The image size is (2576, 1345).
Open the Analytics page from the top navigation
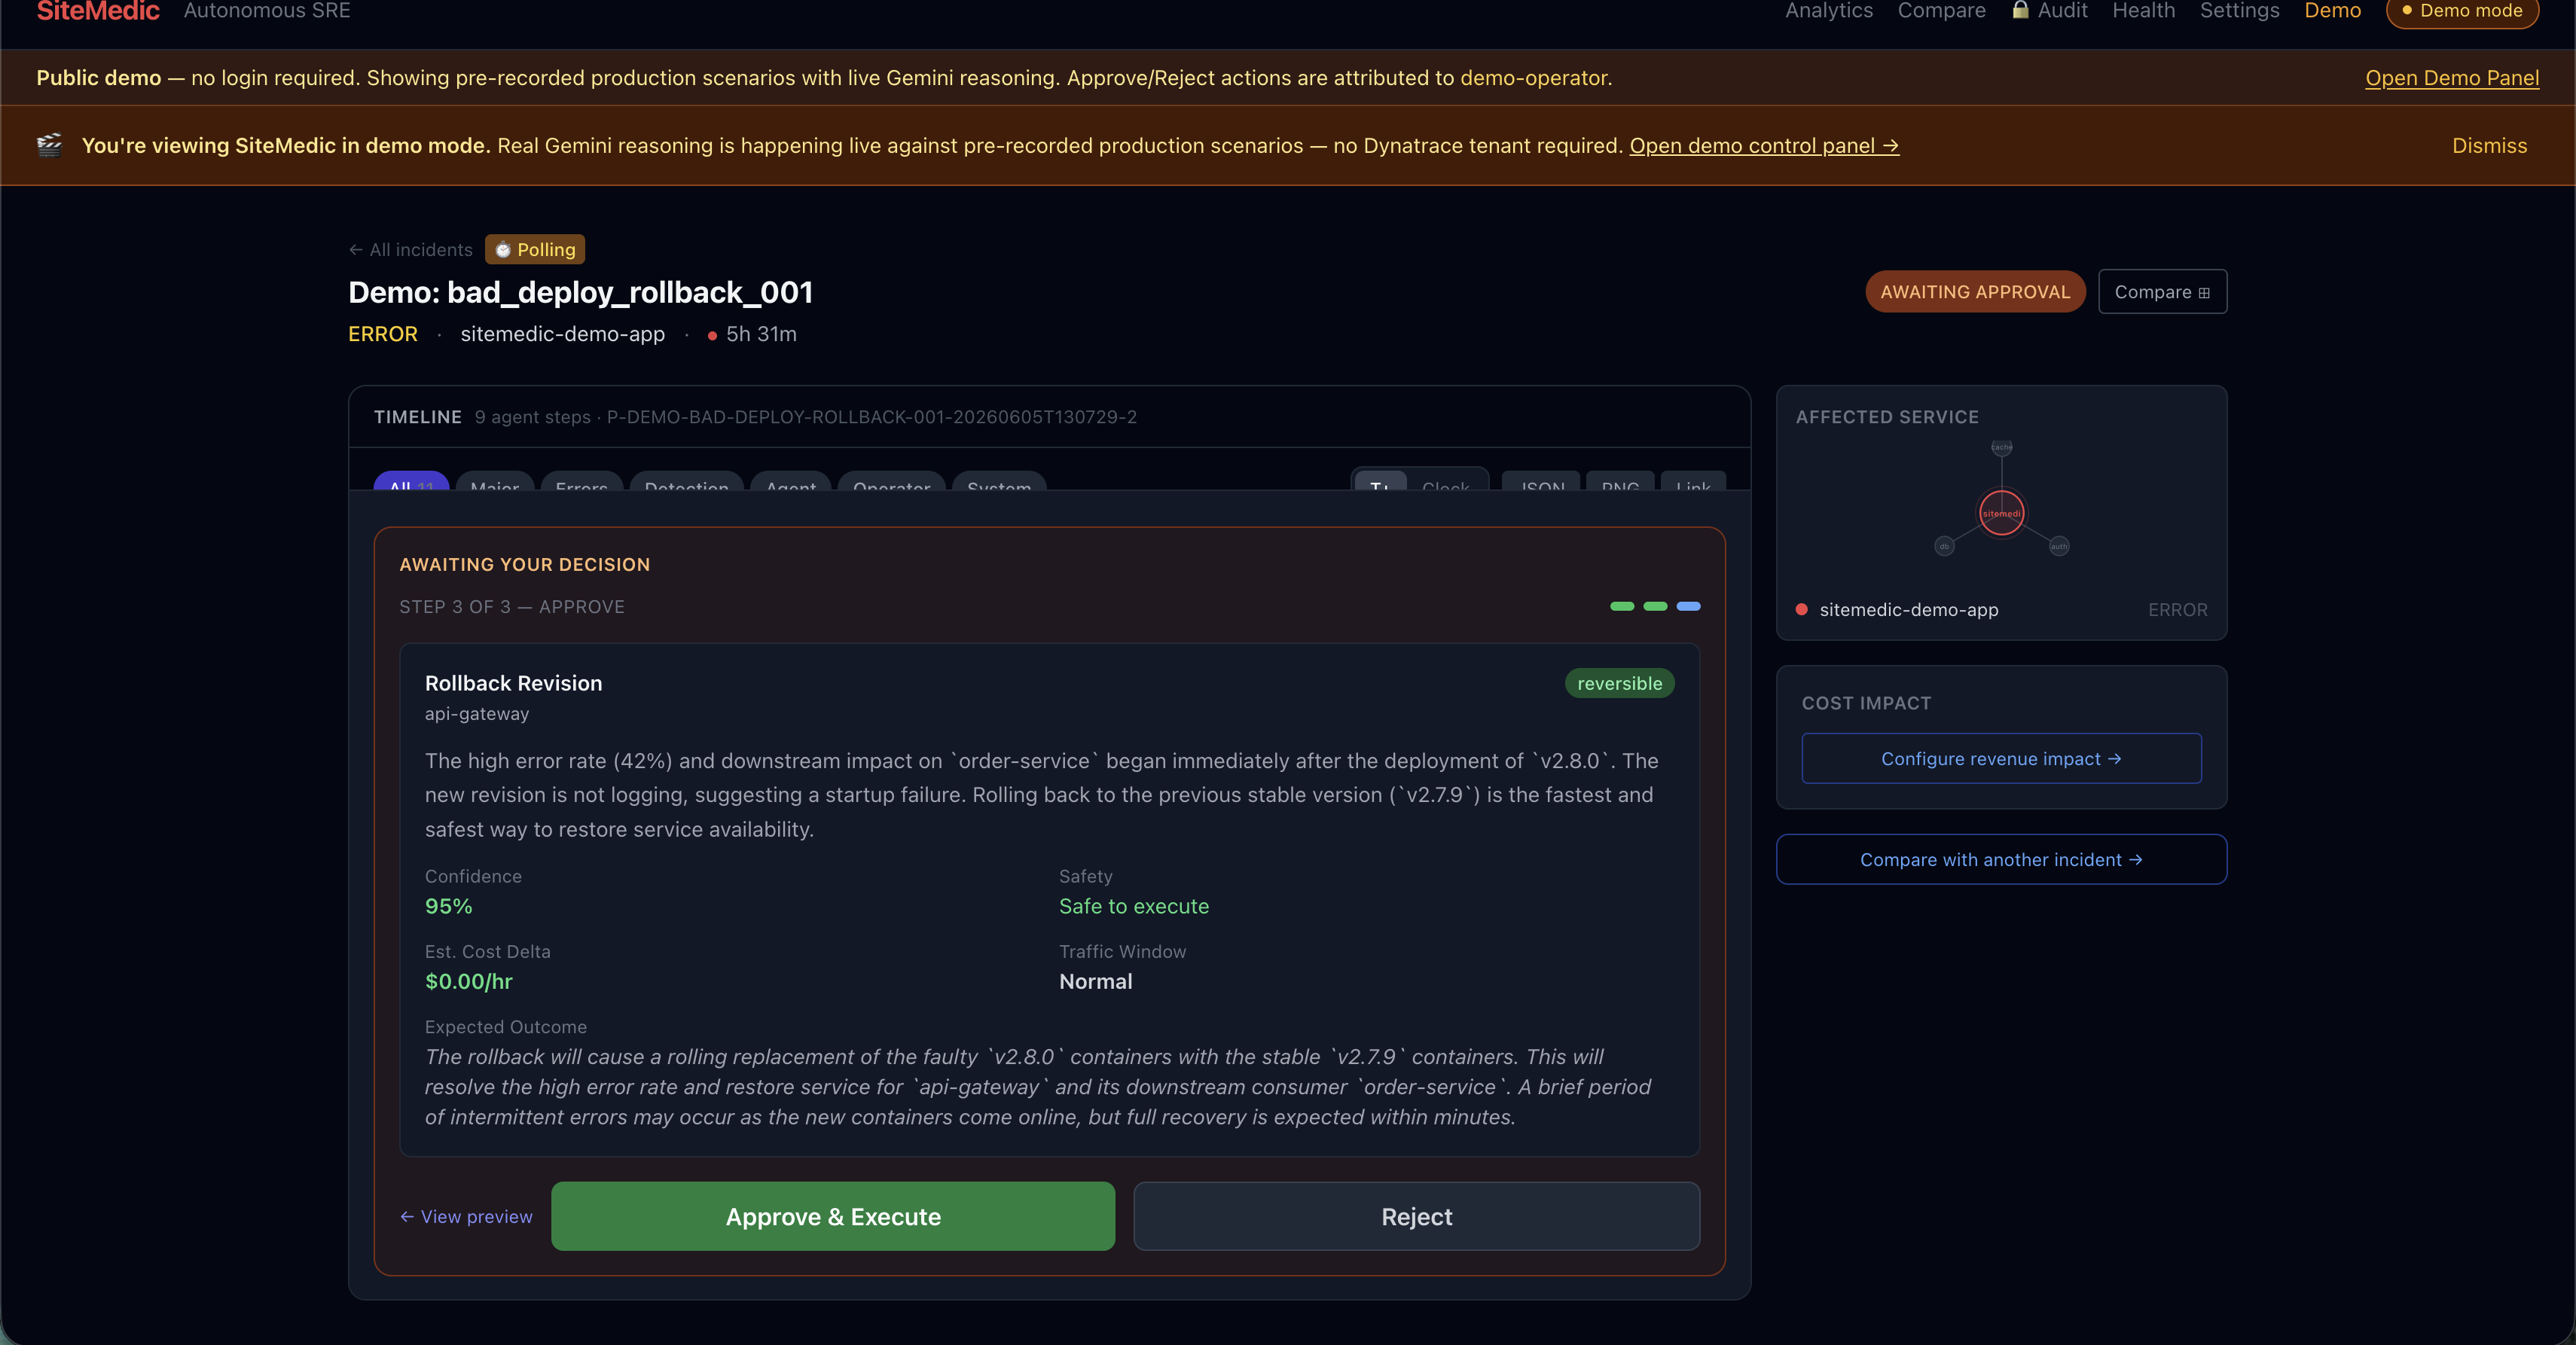(x=1829, y=11)
